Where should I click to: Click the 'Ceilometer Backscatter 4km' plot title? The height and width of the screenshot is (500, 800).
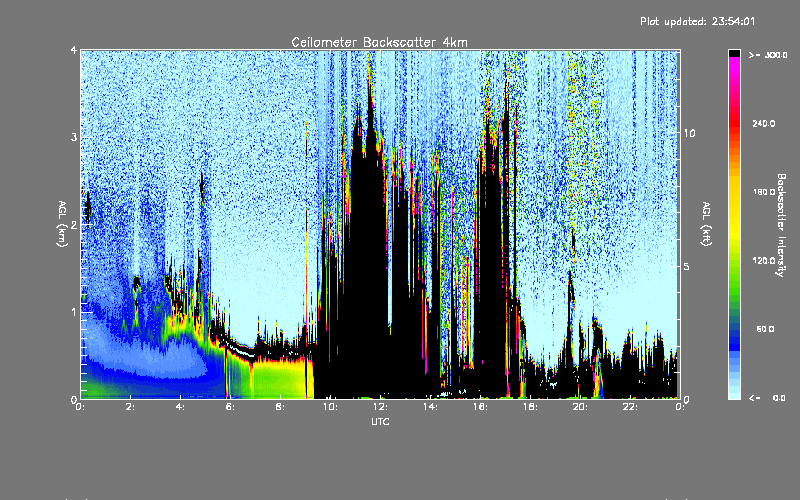tap(379, 42)
